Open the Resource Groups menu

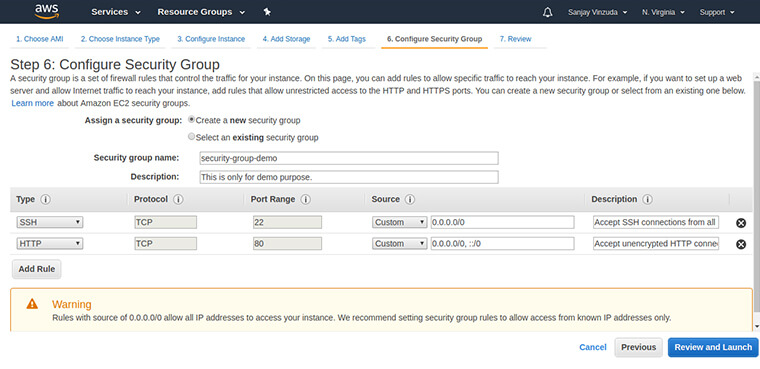coord(201,12)
